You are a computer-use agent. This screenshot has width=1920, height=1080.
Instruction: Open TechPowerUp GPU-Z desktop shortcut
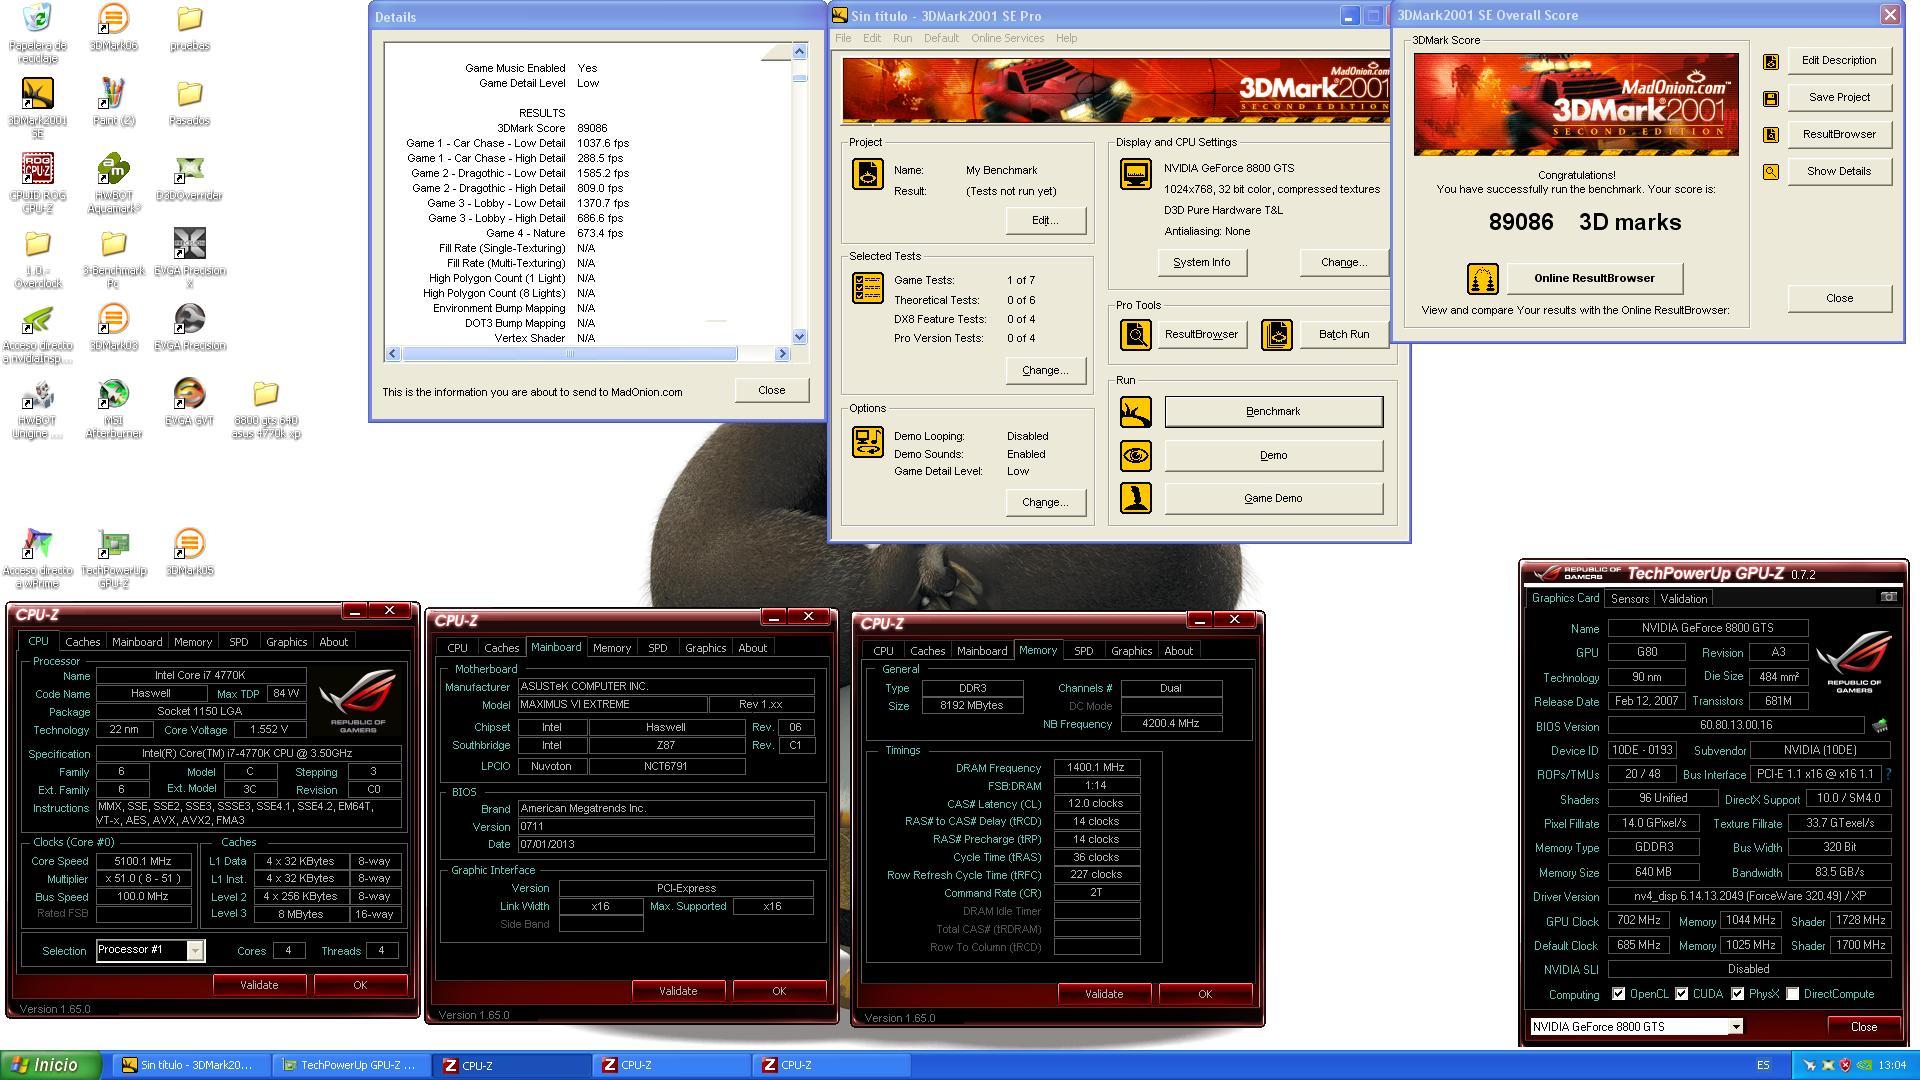click(113, 556)
